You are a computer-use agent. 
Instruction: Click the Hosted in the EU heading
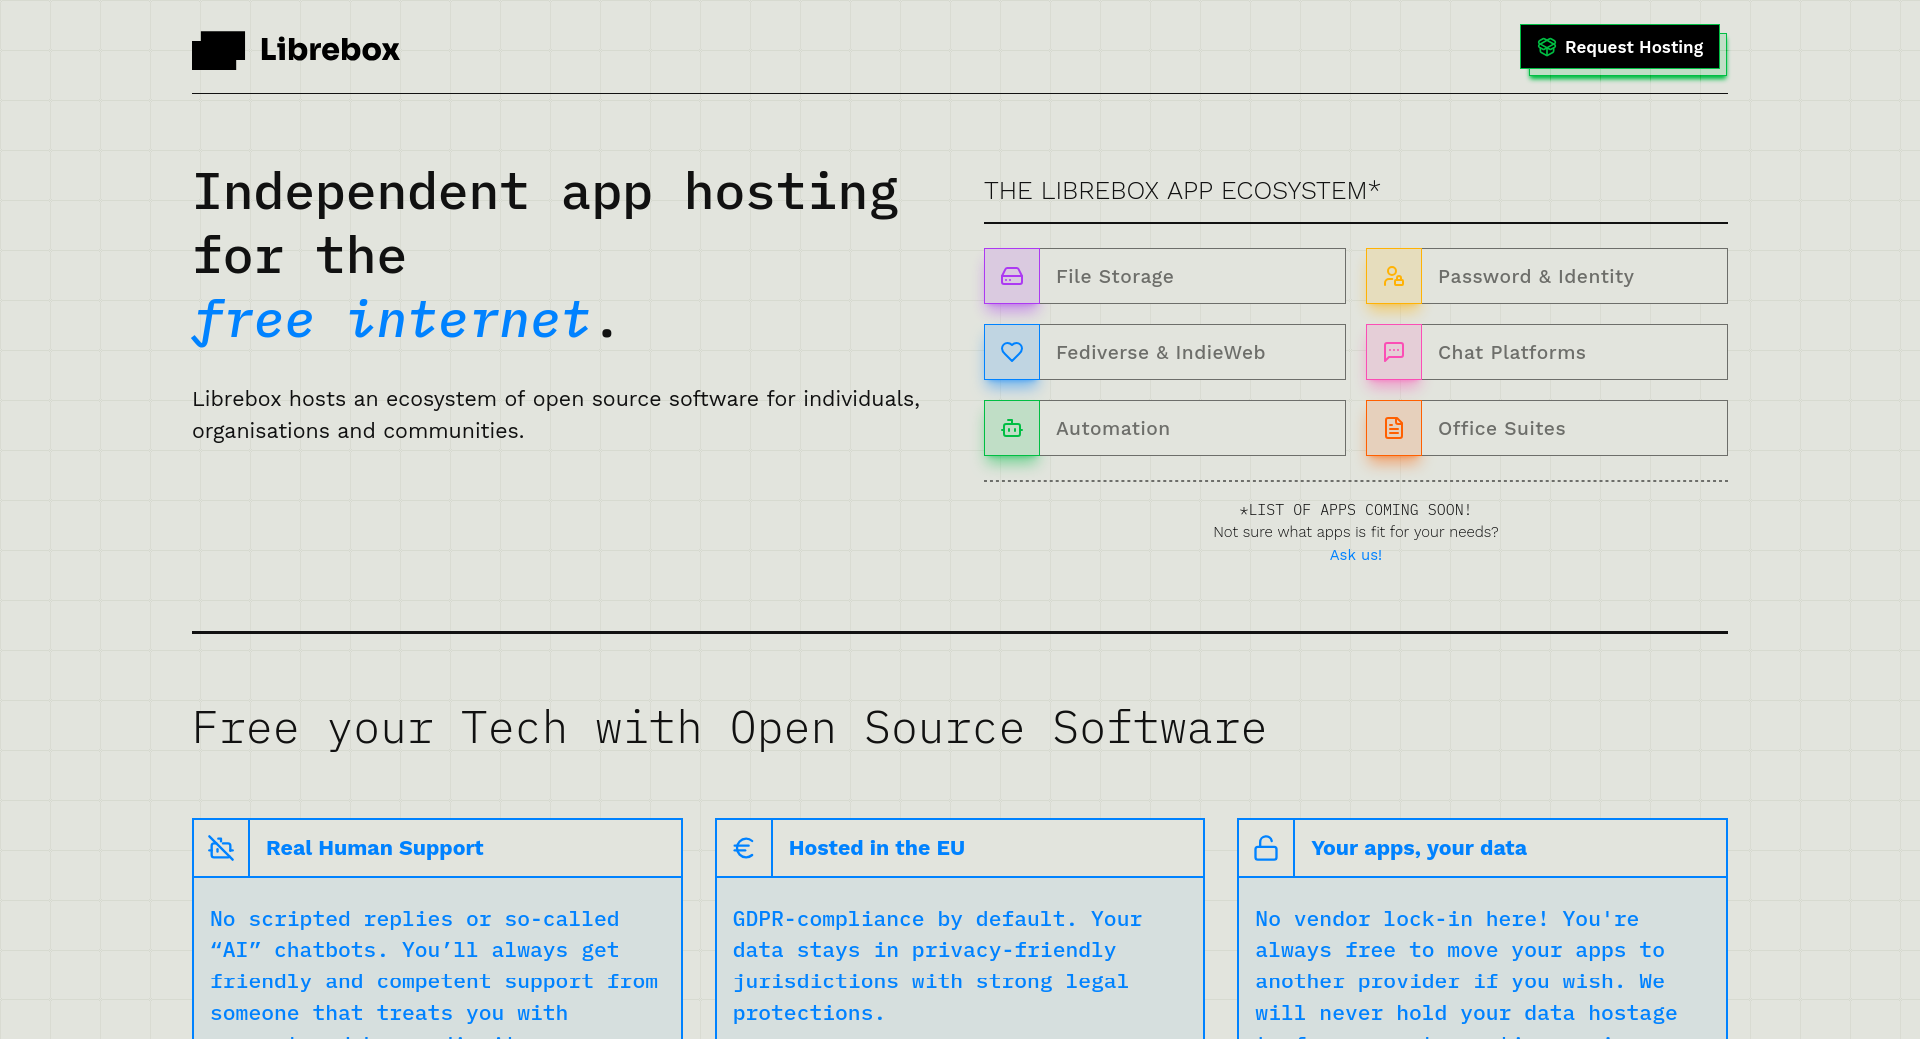click(877, 848)
